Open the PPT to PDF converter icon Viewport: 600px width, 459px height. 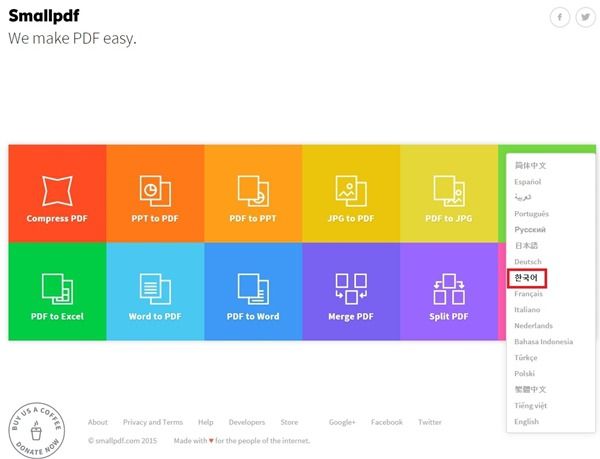click(x=155, y=190)
